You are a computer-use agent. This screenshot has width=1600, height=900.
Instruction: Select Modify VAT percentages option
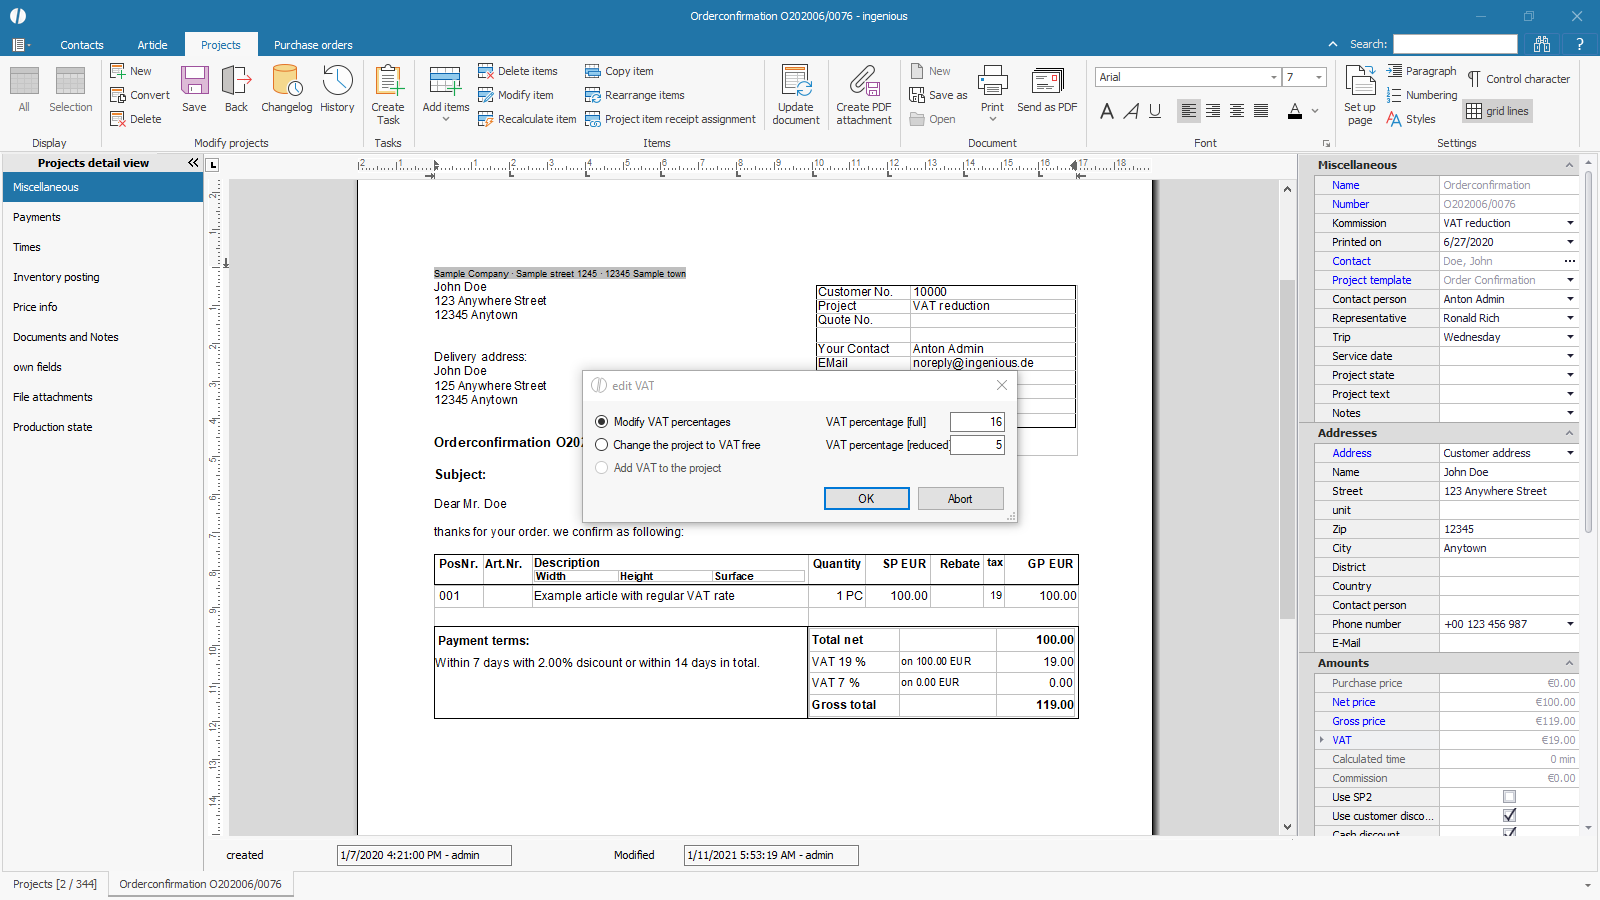[x=602, y=422]
